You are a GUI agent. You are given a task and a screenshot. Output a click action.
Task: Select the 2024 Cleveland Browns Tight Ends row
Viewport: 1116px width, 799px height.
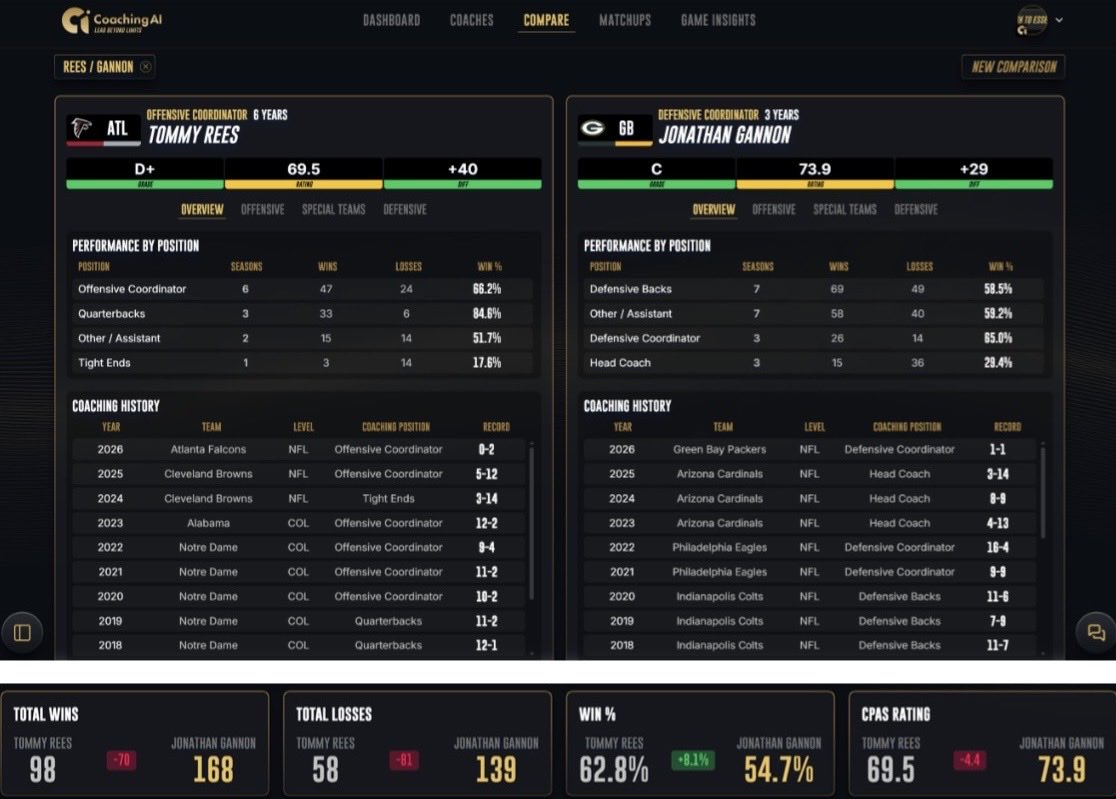point(299,498)
